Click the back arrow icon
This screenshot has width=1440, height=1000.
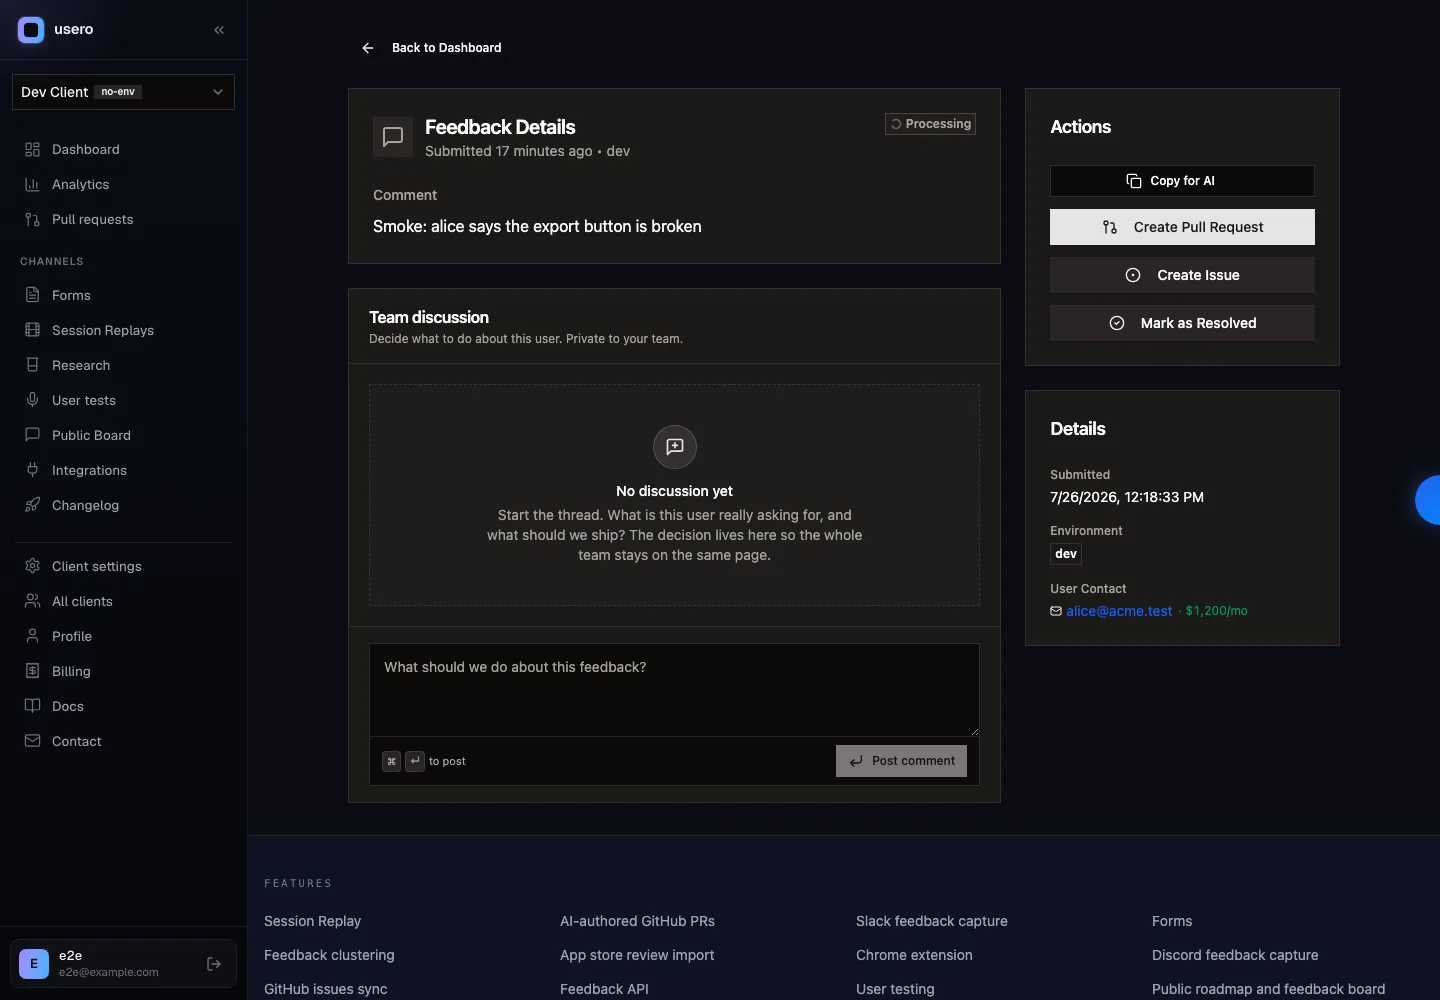(368, 48)
